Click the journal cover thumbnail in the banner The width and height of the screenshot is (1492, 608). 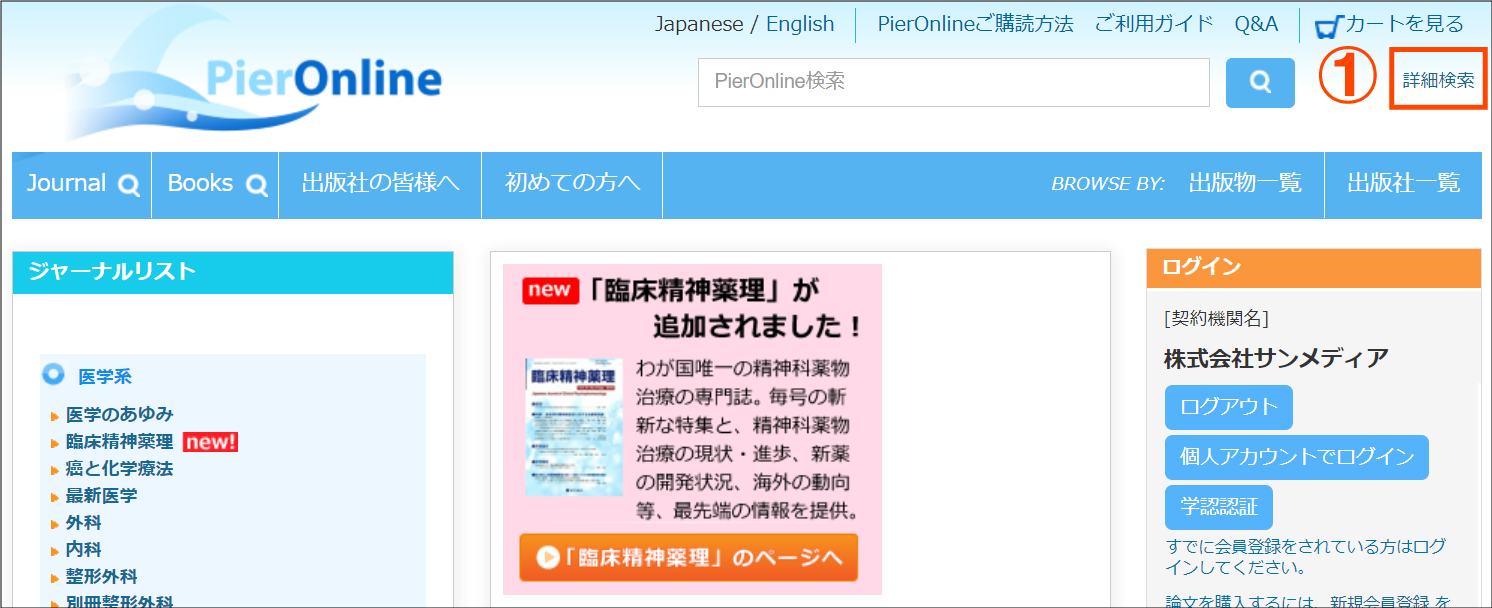[x=574, y=428]
